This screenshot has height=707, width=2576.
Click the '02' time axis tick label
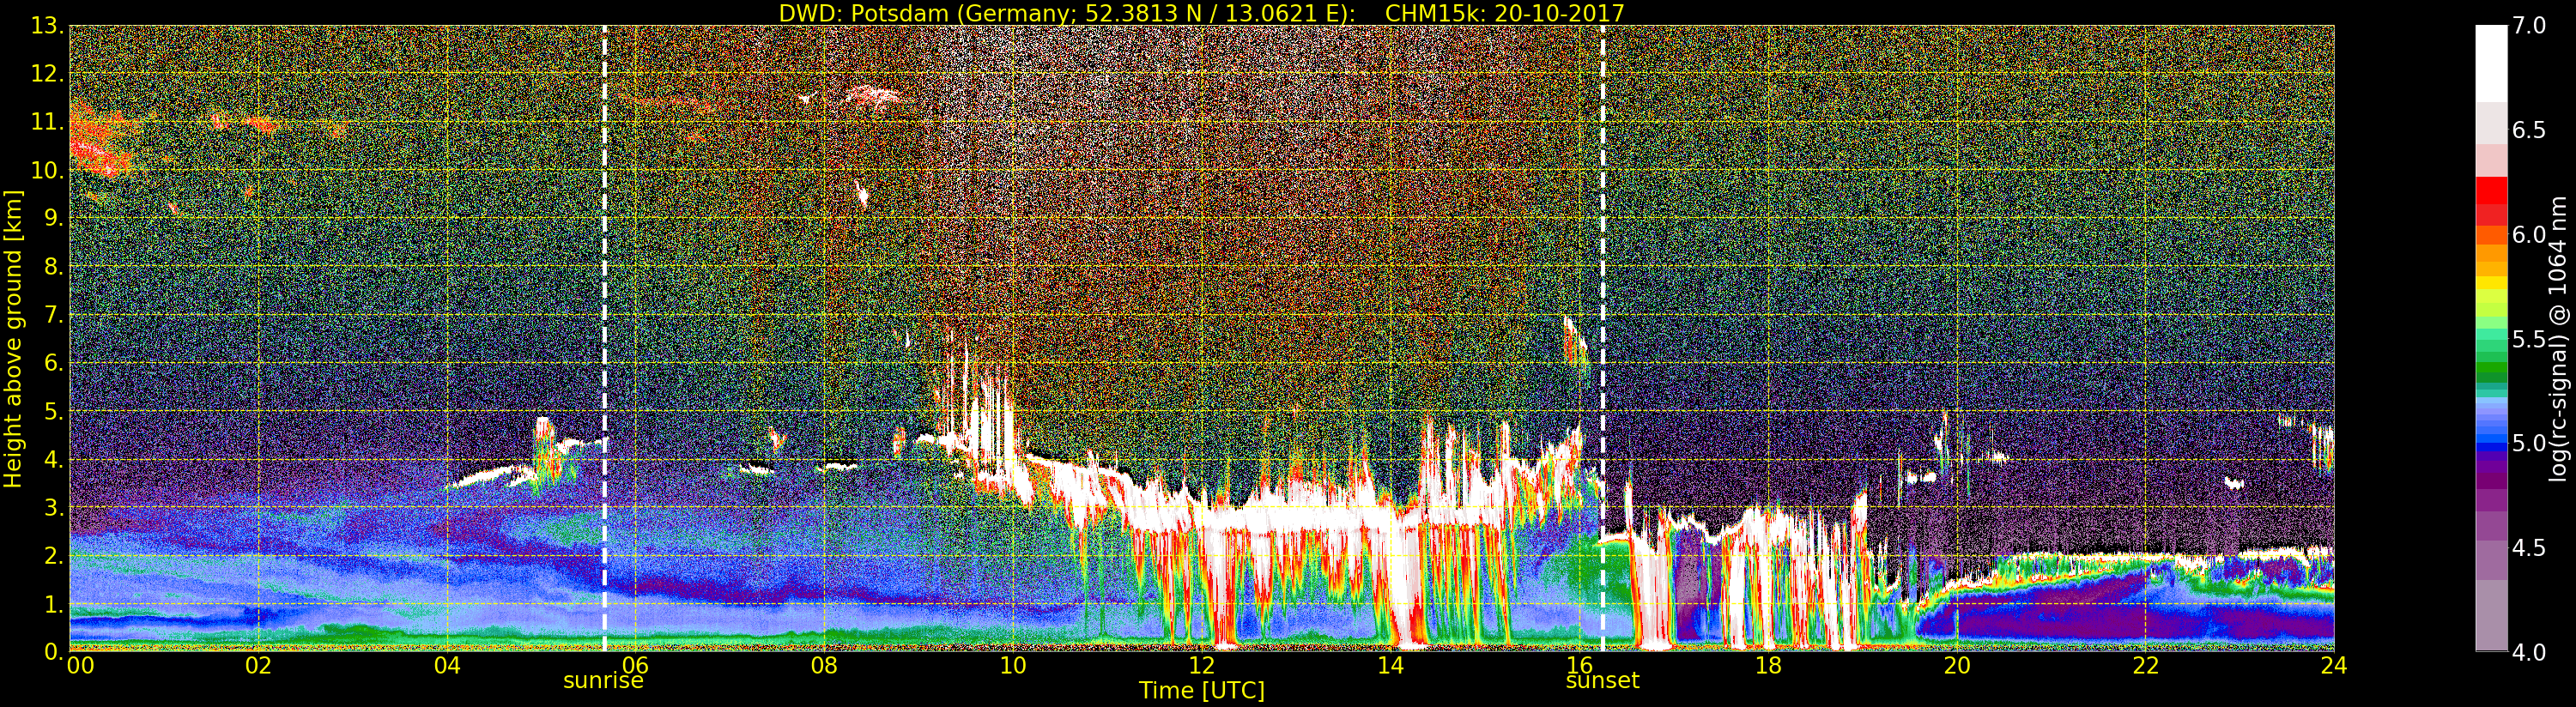[258, 665]
